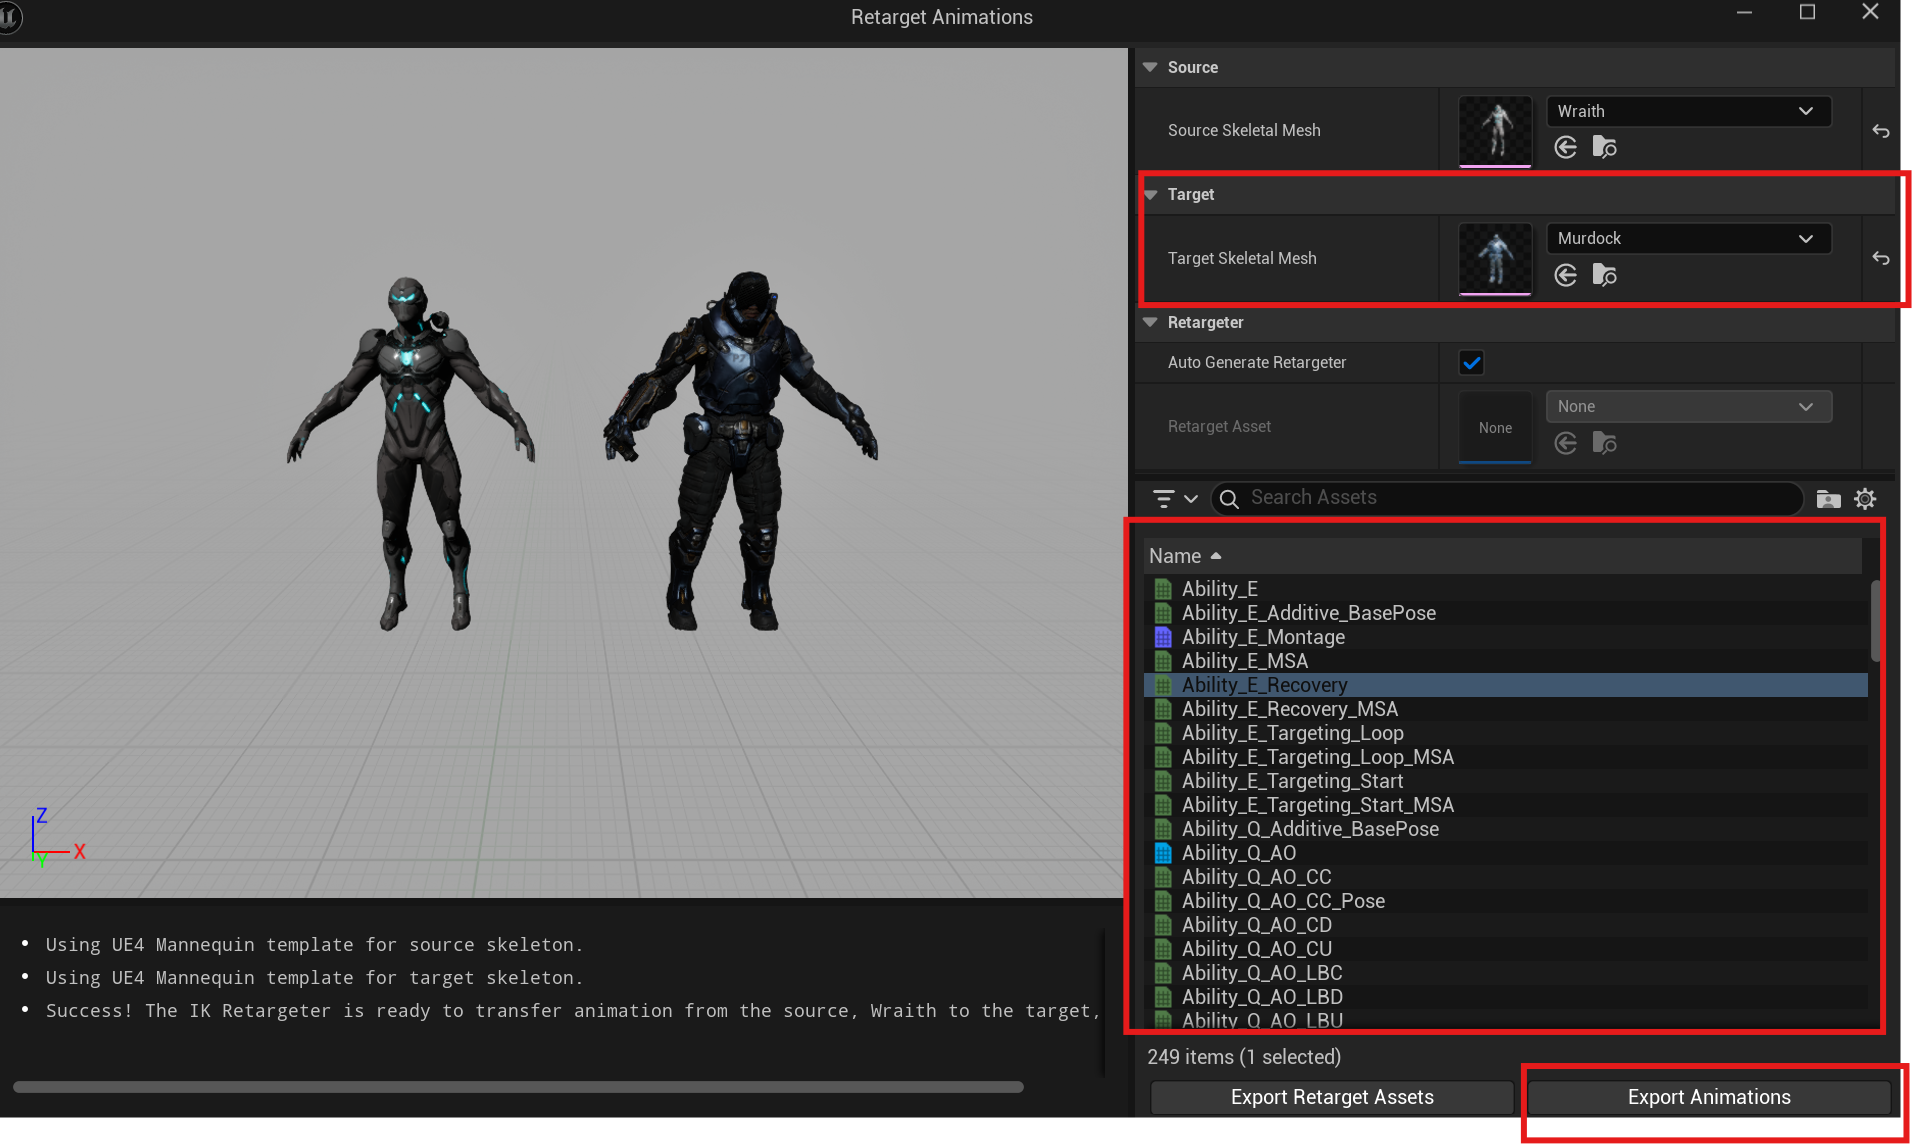The height and width of the screenshot is (1144, 1912).
Task: Select Ability_Q_AO_CC asset
Action: coord(1506,877)
